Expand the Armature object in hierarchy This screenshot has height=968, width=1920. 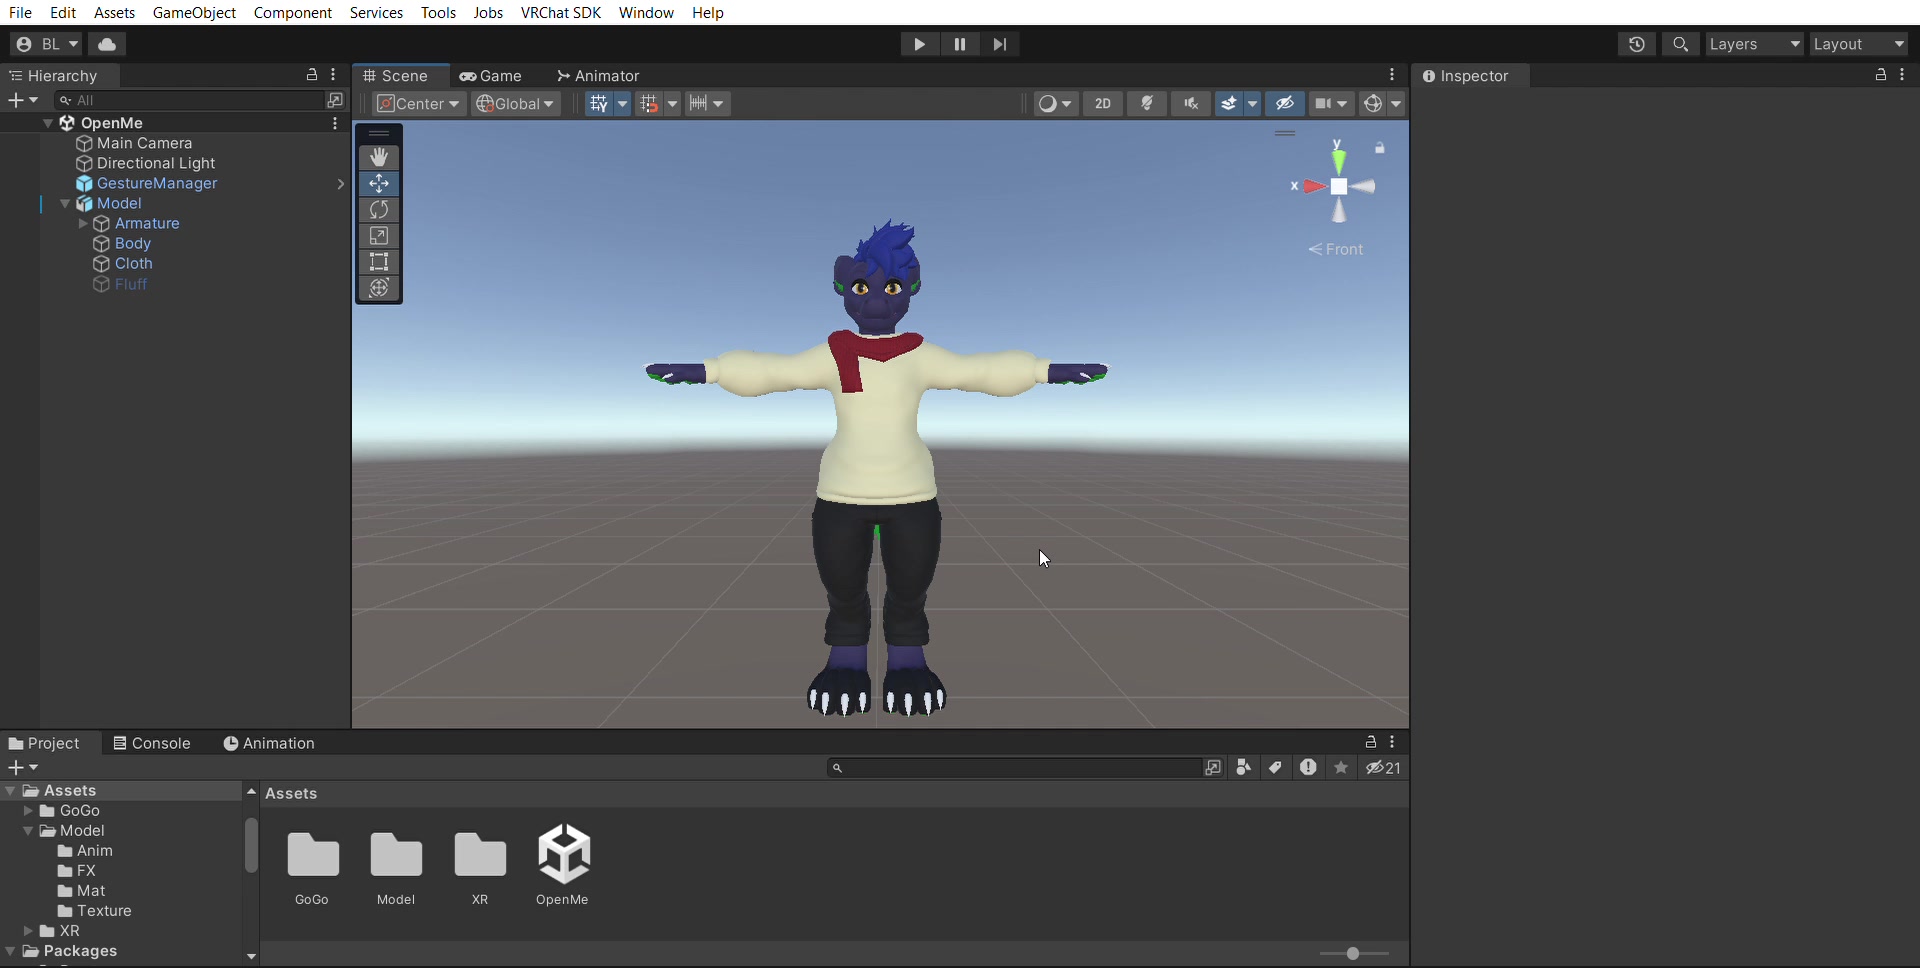coord(83,224)
